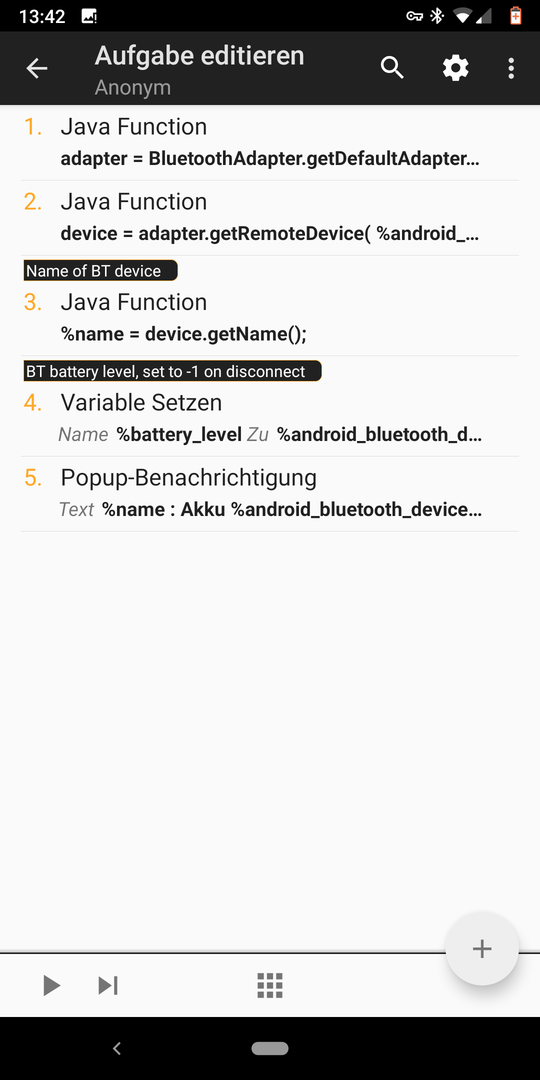The image size is (540, 1080).
Task: Tap the 'Name of BT device' label
Action: (x=101, y=271)
